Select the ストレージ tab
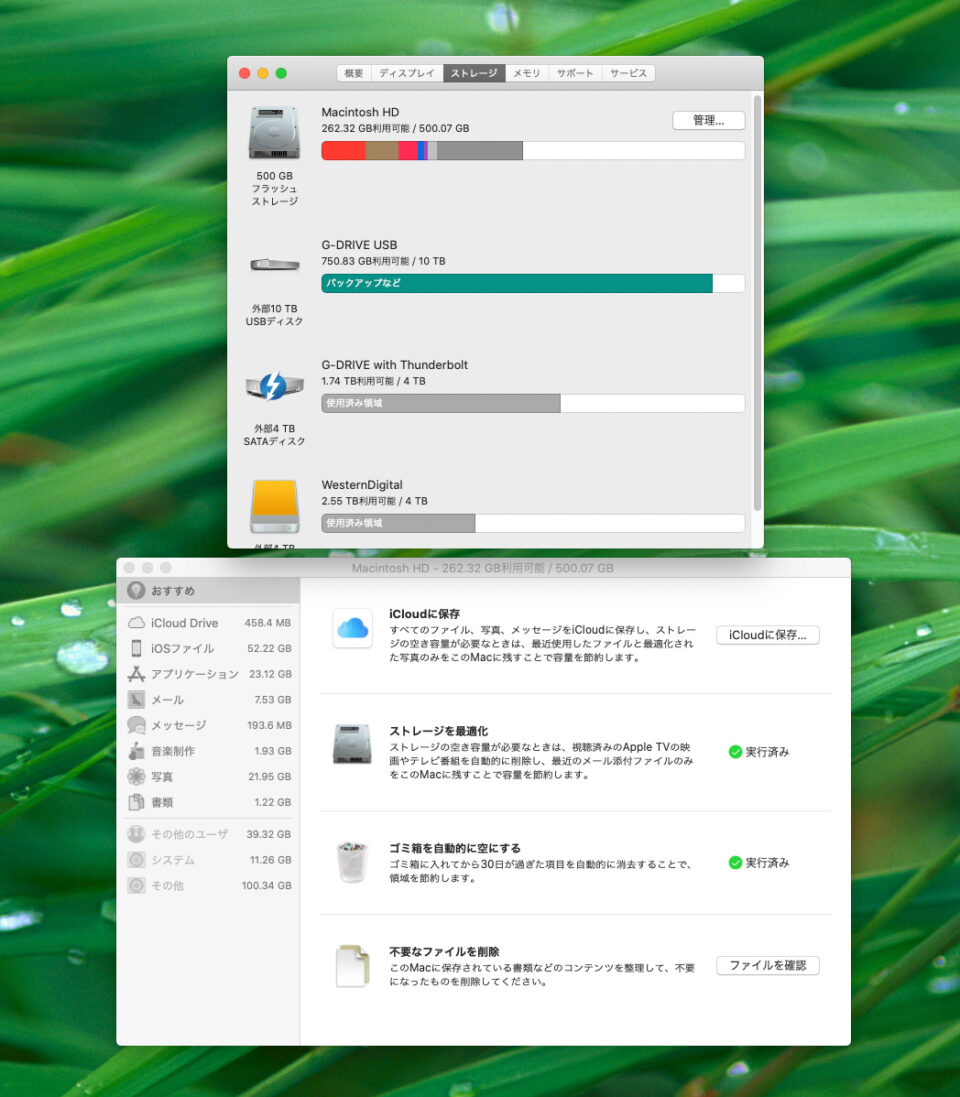The height and width of the screenshot is (1097, 960). pyautogui.click(x=474, y=73)
